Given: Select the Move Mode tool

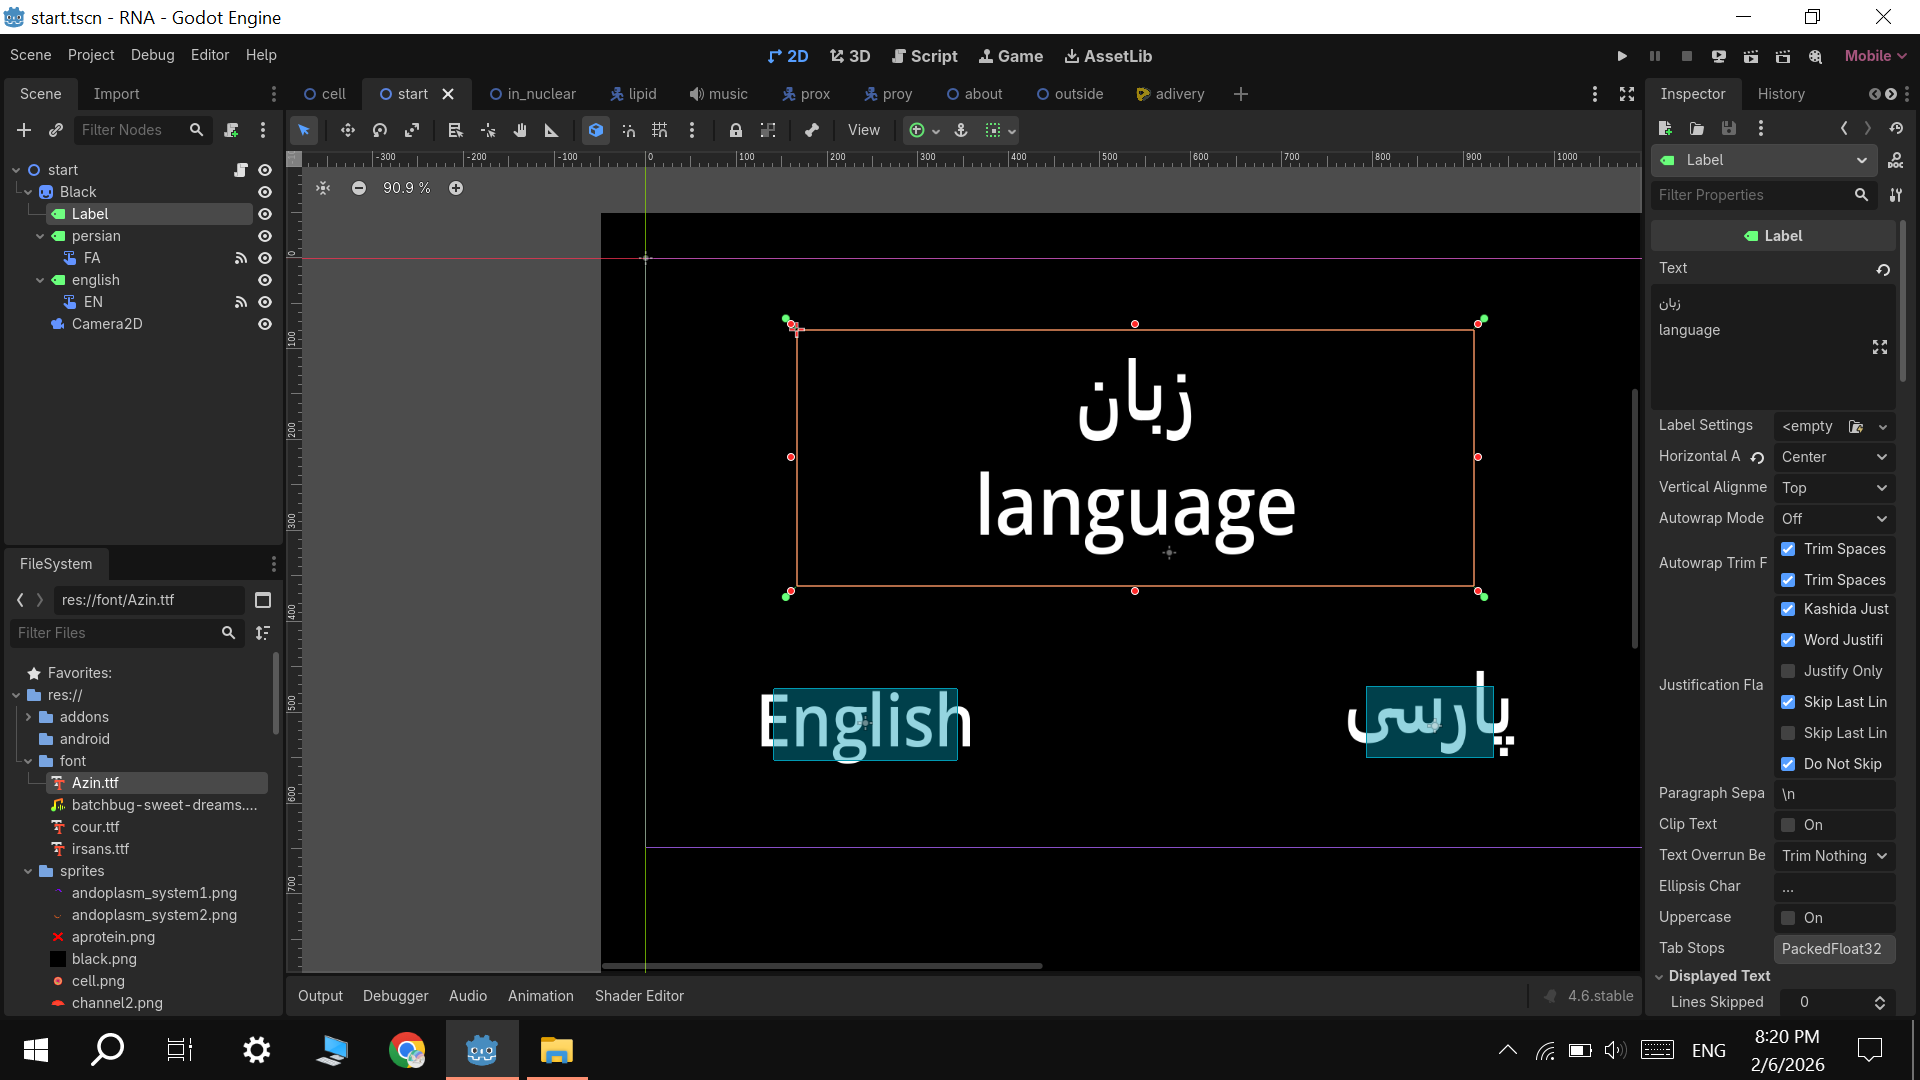Looking at the screenshot, I should click(x=347, y=130).
